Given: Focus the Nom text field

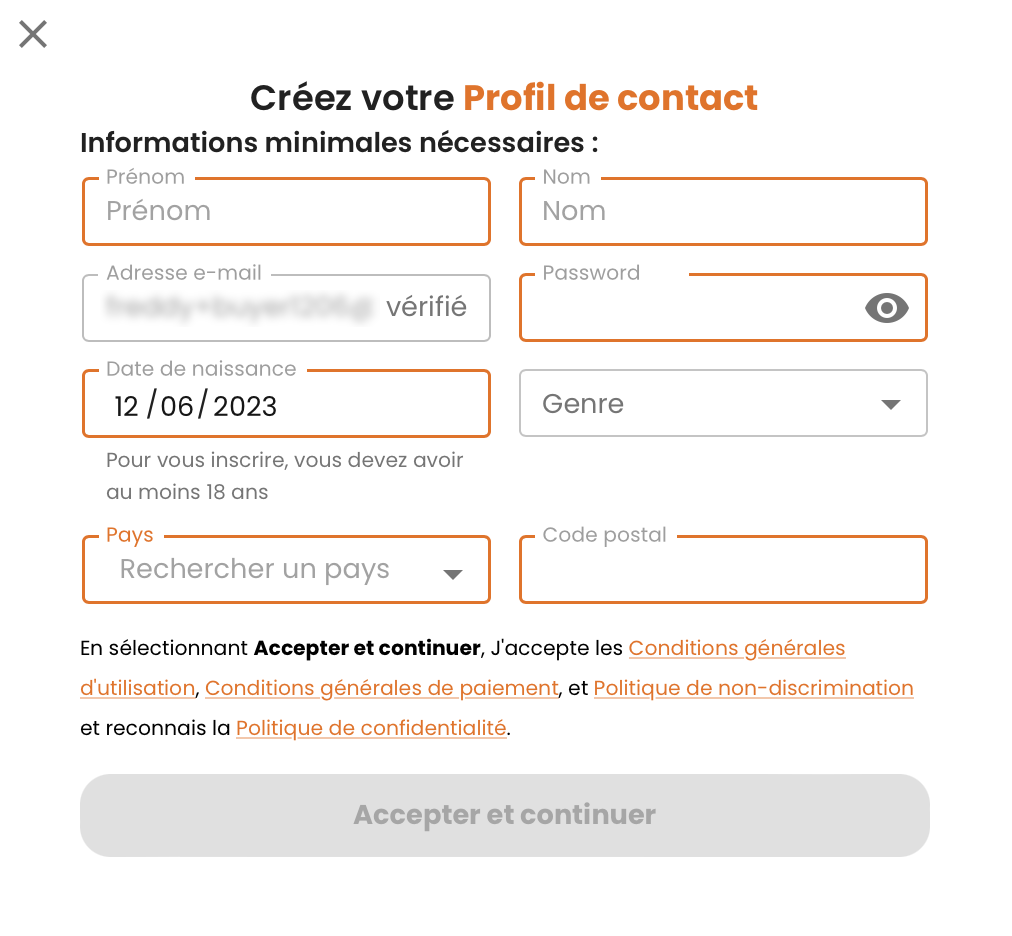Looking at the screenshot, I should point(724,212).
